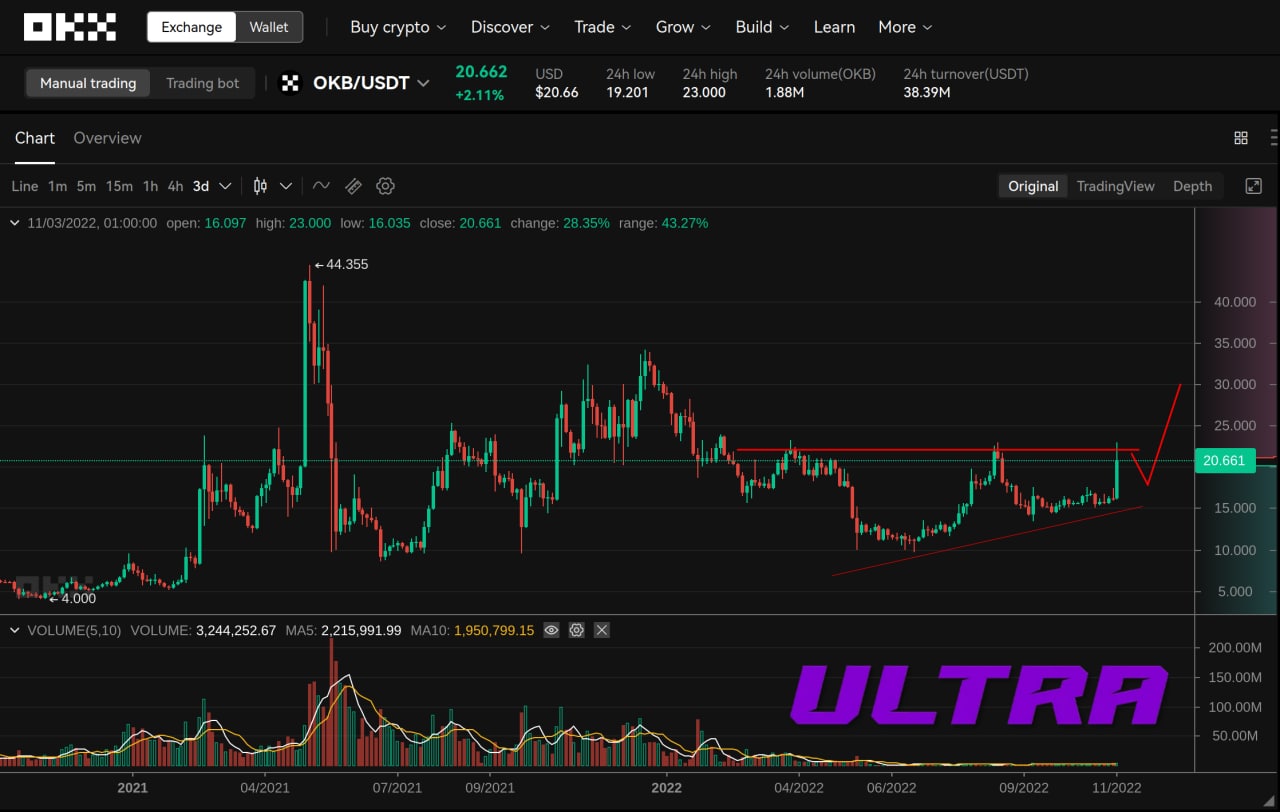This screenshot has width=1280, height=812.
Task: Select the 15m timeframe
Action: click(119, 186)
